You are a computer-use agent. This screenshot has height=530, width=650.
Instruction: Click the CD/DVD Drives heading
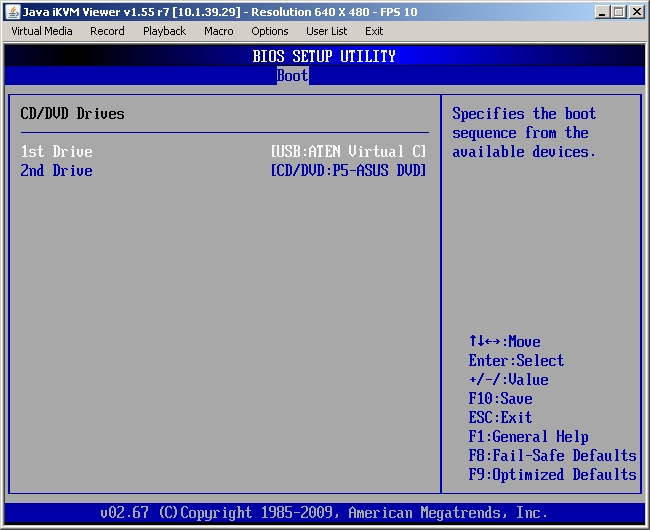pos(73,114)
